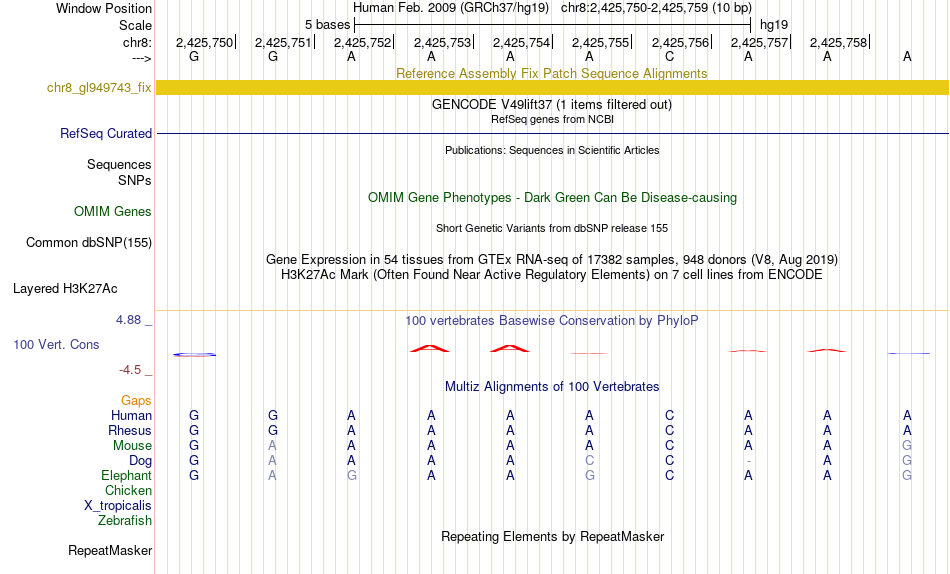The width and height of the screenshot is (950, 574).
Task: Click the Common dbSNP(155) track label
Action: pos(88,242)
